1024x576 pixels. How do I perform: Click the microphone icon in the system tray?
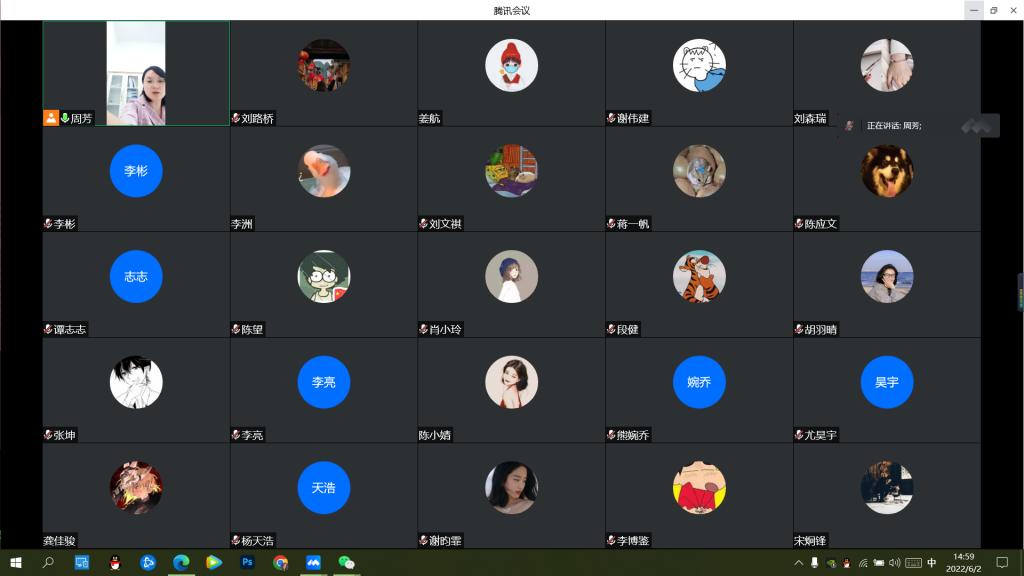[x=815, y=563]
